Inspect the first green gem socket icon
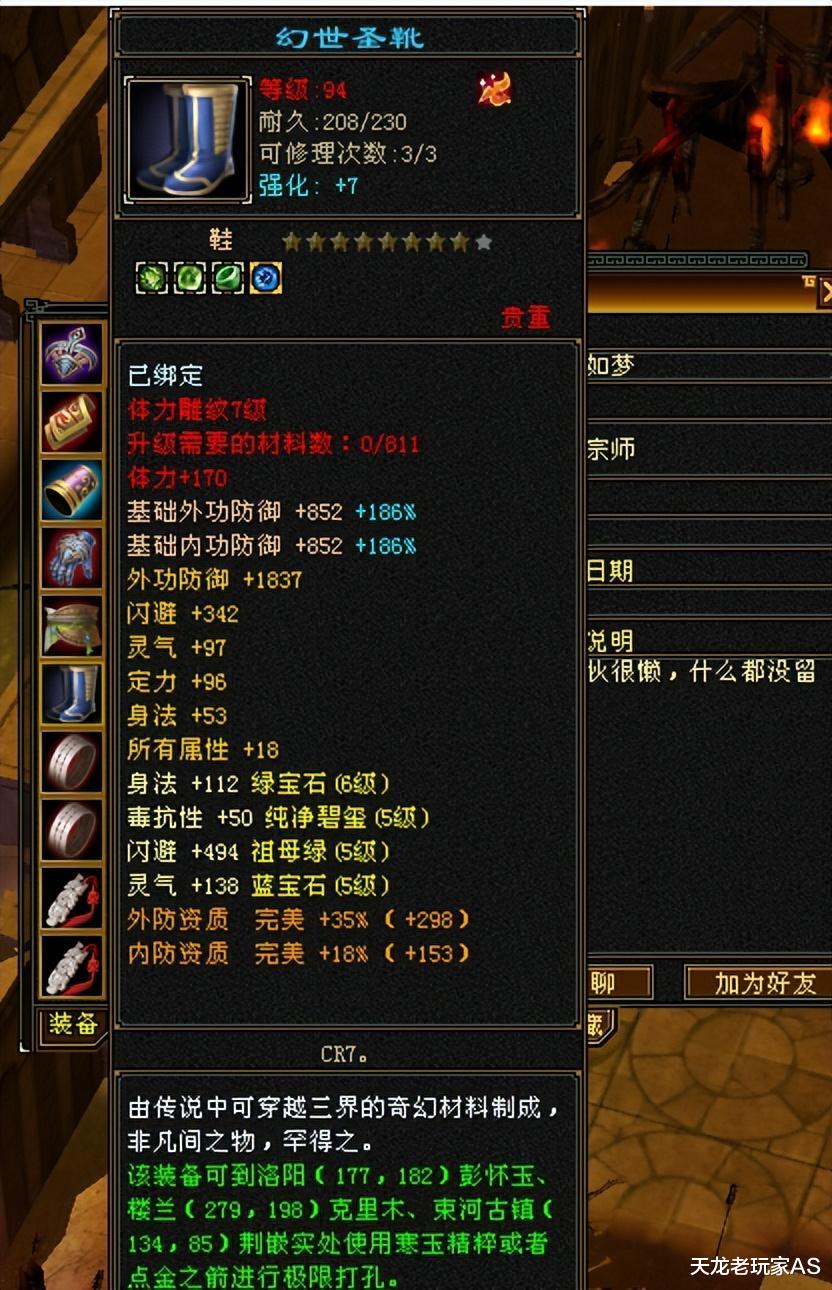This screenshot has width=832, height=1290. (152, 278)
